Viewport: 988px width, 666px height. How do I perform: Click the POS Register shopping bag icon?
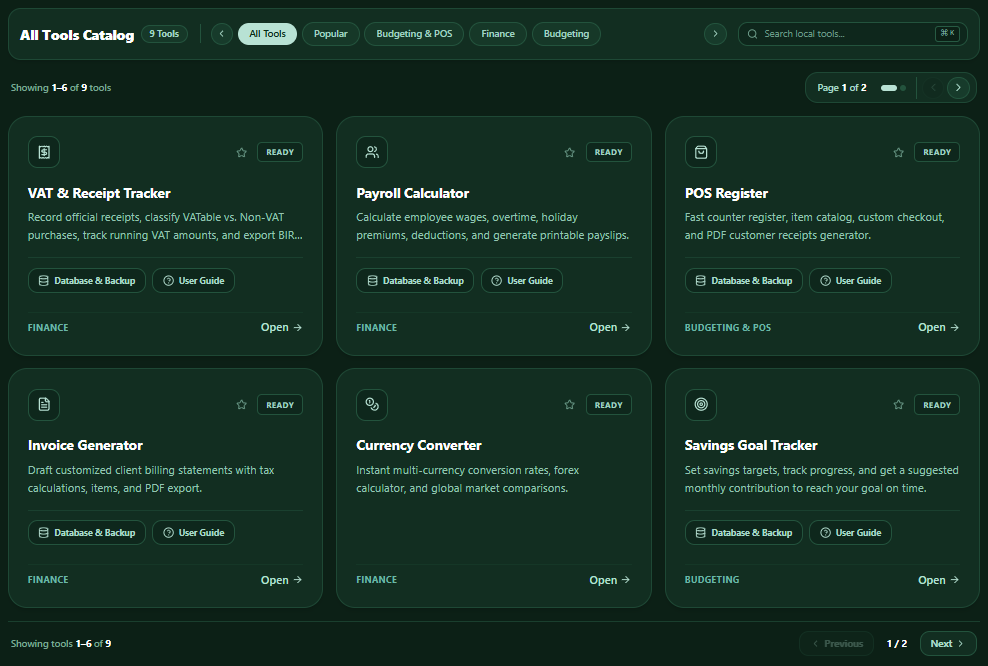click(x=701, y=152)
